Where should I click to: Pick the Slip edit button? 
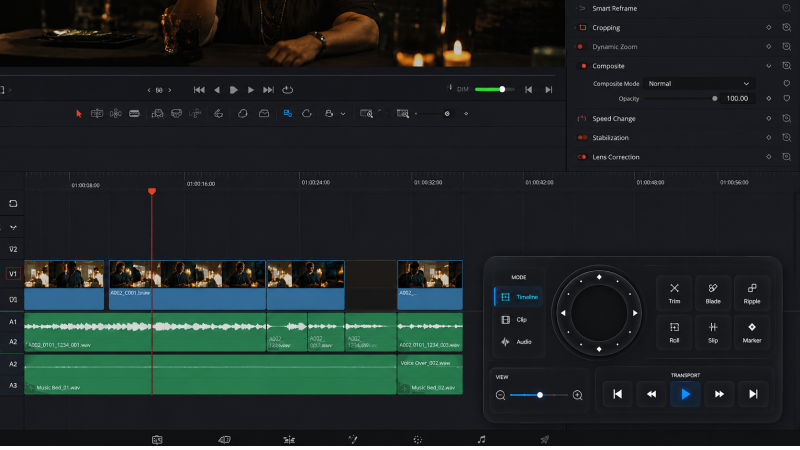[713, 333]
